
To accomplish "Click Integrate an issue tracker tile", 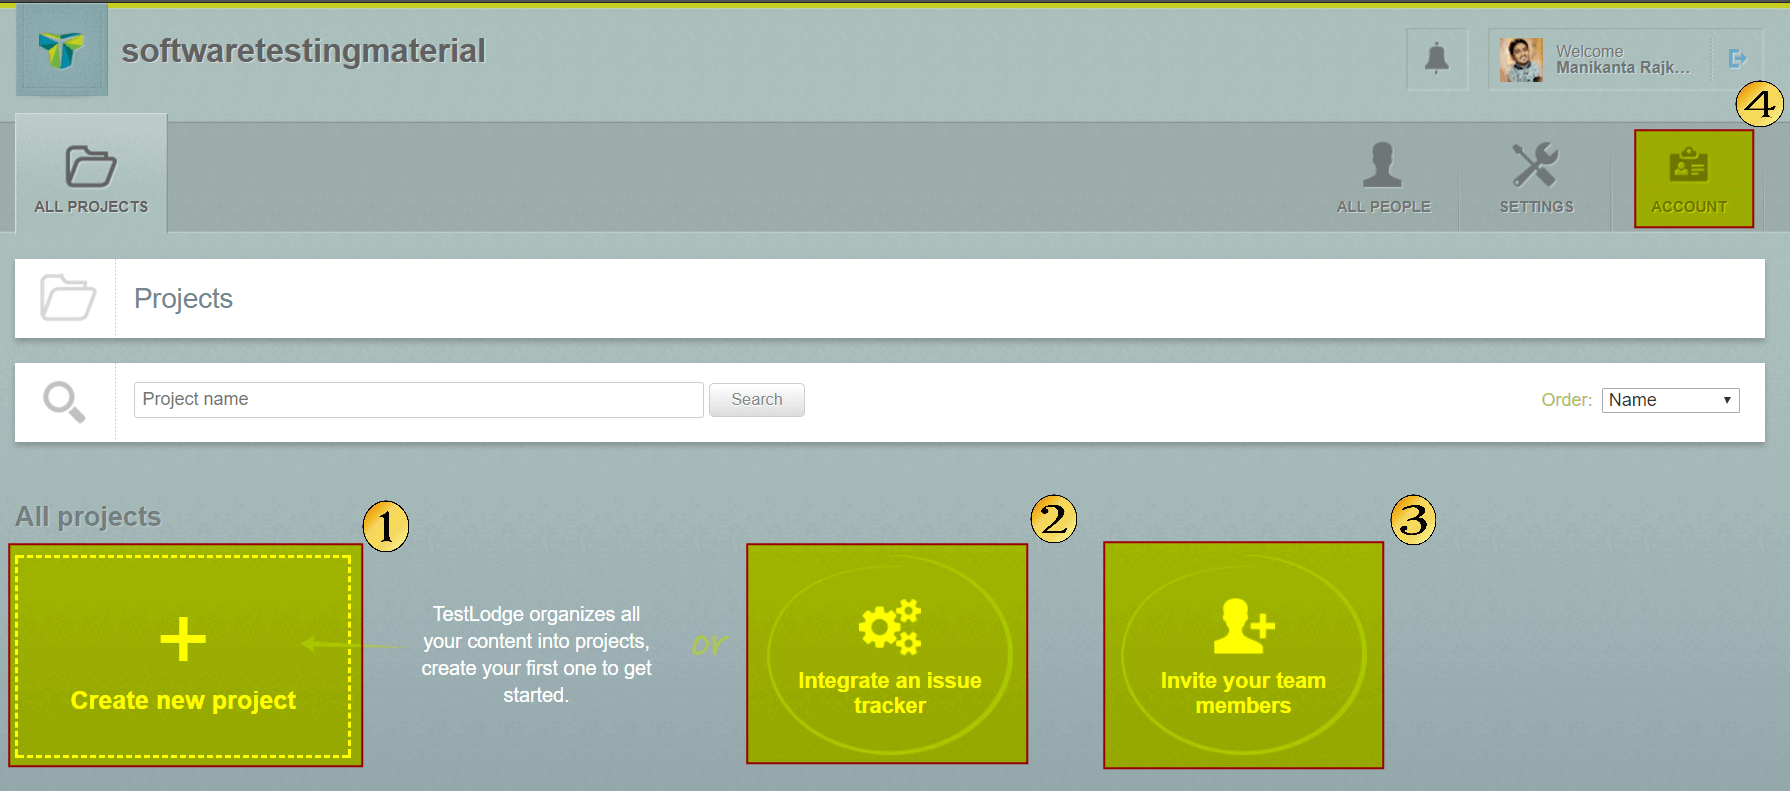I will coord(887,654).
